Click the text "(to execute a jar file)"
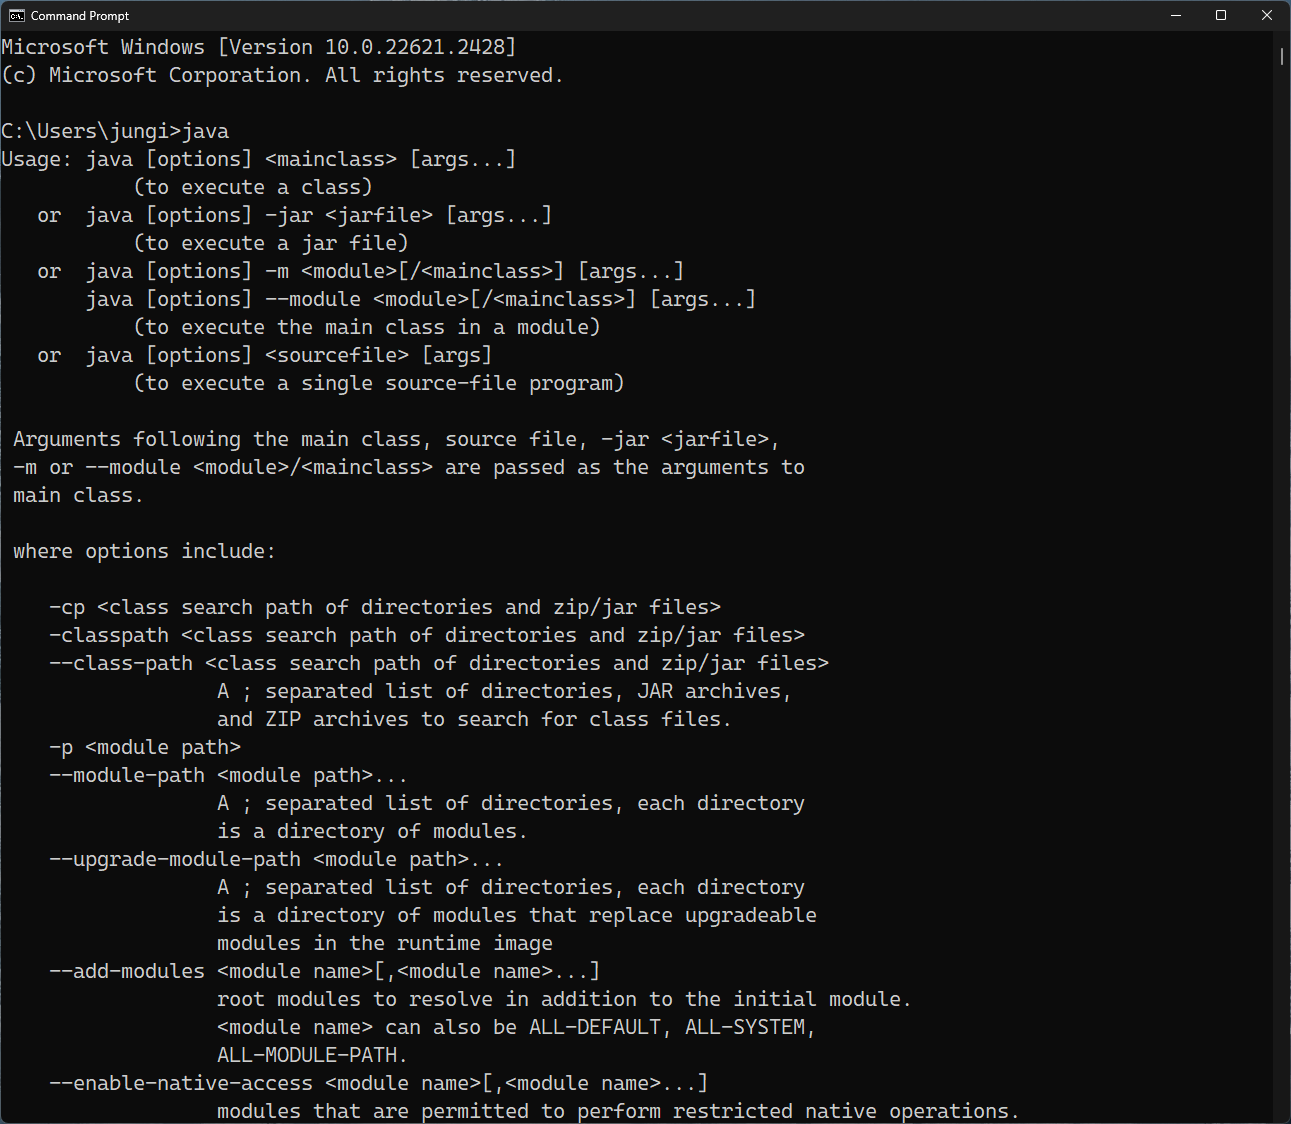 pyautogui.click(x=271, y=243)
